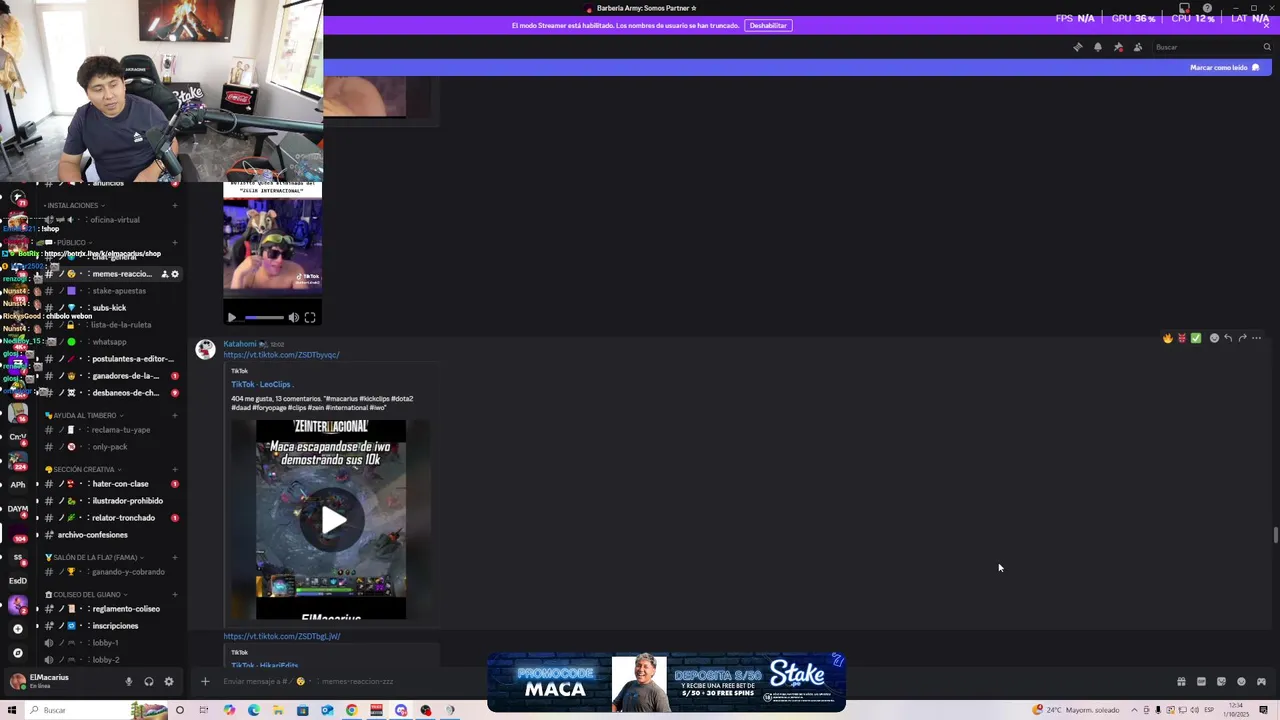Reply to Katahomi's message arrow icon
Screen dimensions: 1280x720
pos(1228,338)
